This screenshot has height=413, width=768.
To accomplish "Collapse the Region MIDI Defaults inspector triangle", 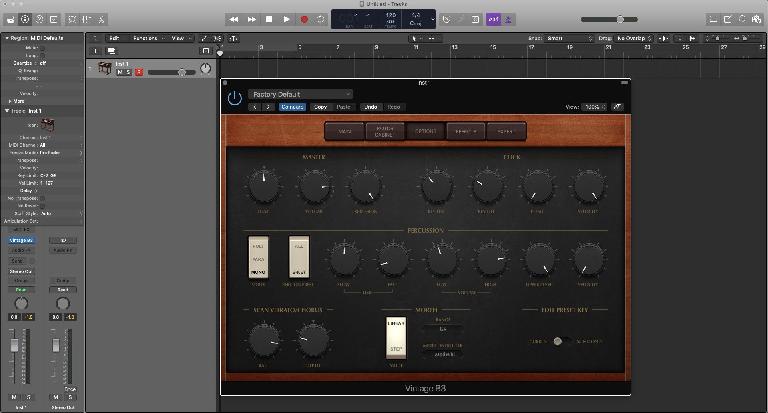I will click(x=7, y=38).
